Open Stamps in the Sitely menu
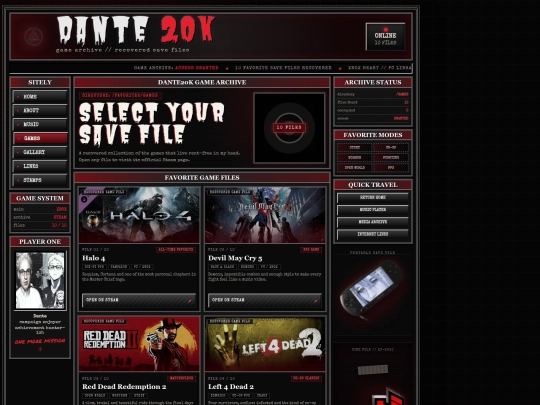 coord(40,180)
